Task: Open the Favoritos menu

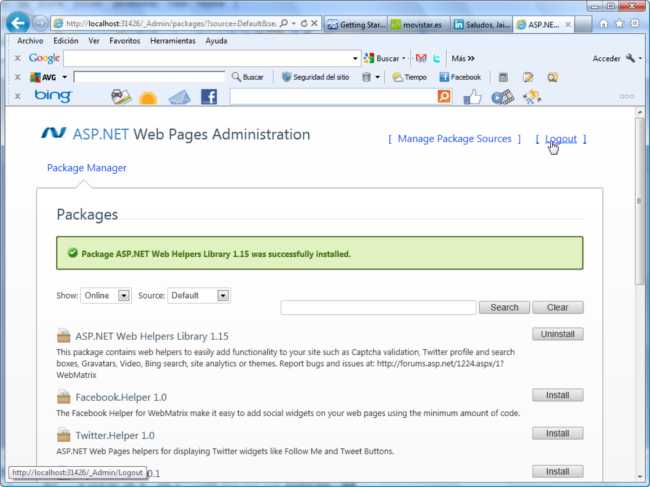Action: click(x=125, y=41)
